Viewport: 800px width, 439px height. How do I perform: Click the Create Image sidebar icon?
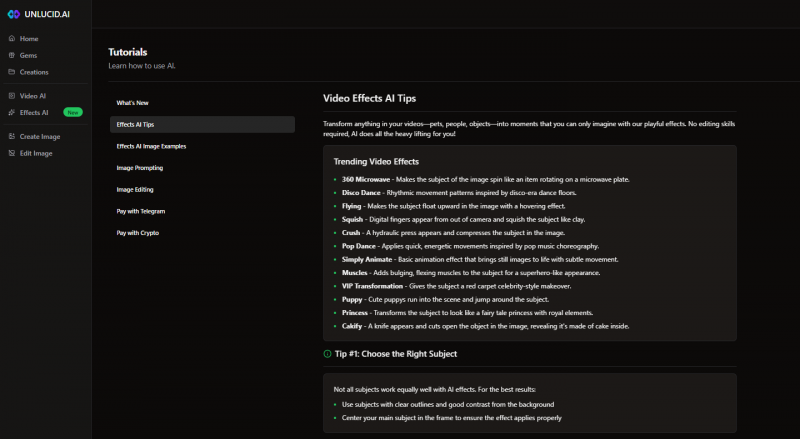coord(11,136)
